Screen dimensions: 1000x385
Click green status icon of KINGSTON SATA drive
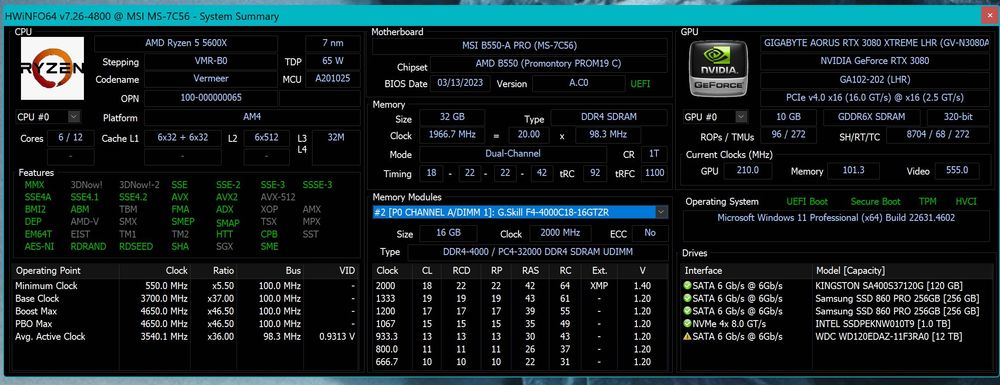[687, 286]
